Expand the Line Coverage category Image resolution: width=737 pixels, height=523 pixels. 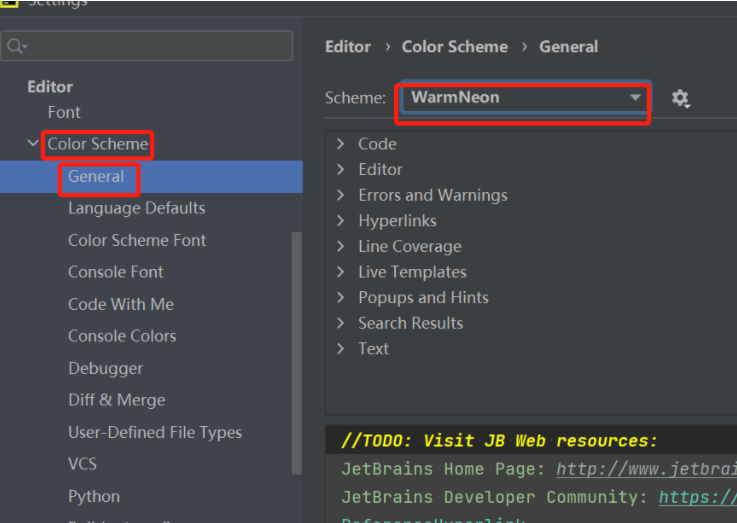pos(341,246)
